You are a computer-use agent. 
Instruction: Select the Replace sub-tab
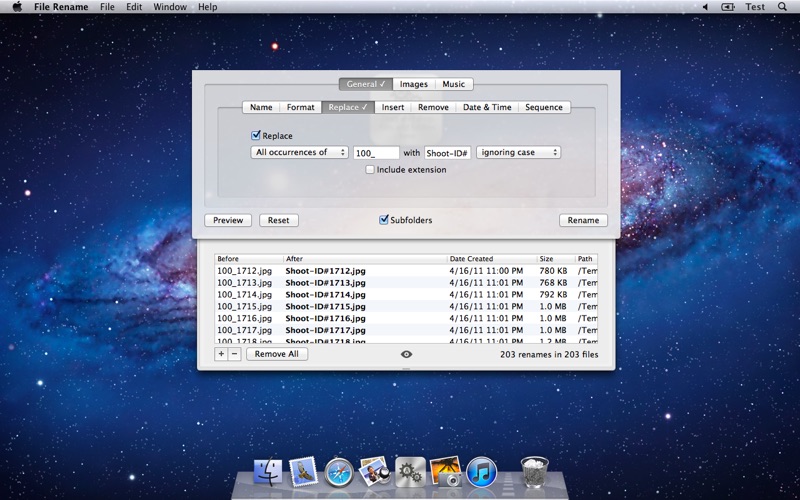click(348, 107)
